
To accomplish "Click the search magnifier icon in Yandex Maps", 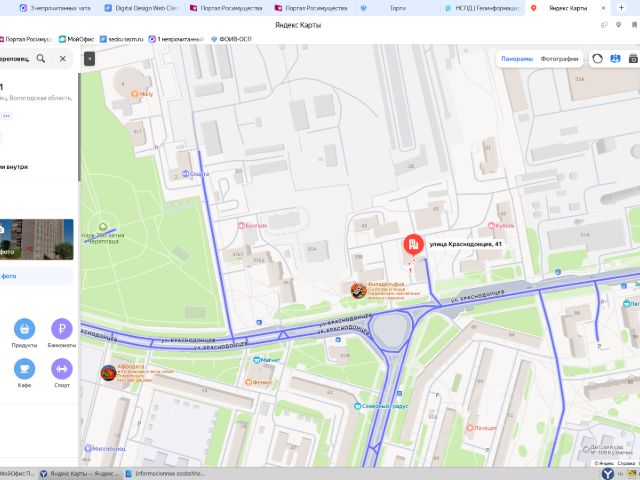I will tap(41, 58).
